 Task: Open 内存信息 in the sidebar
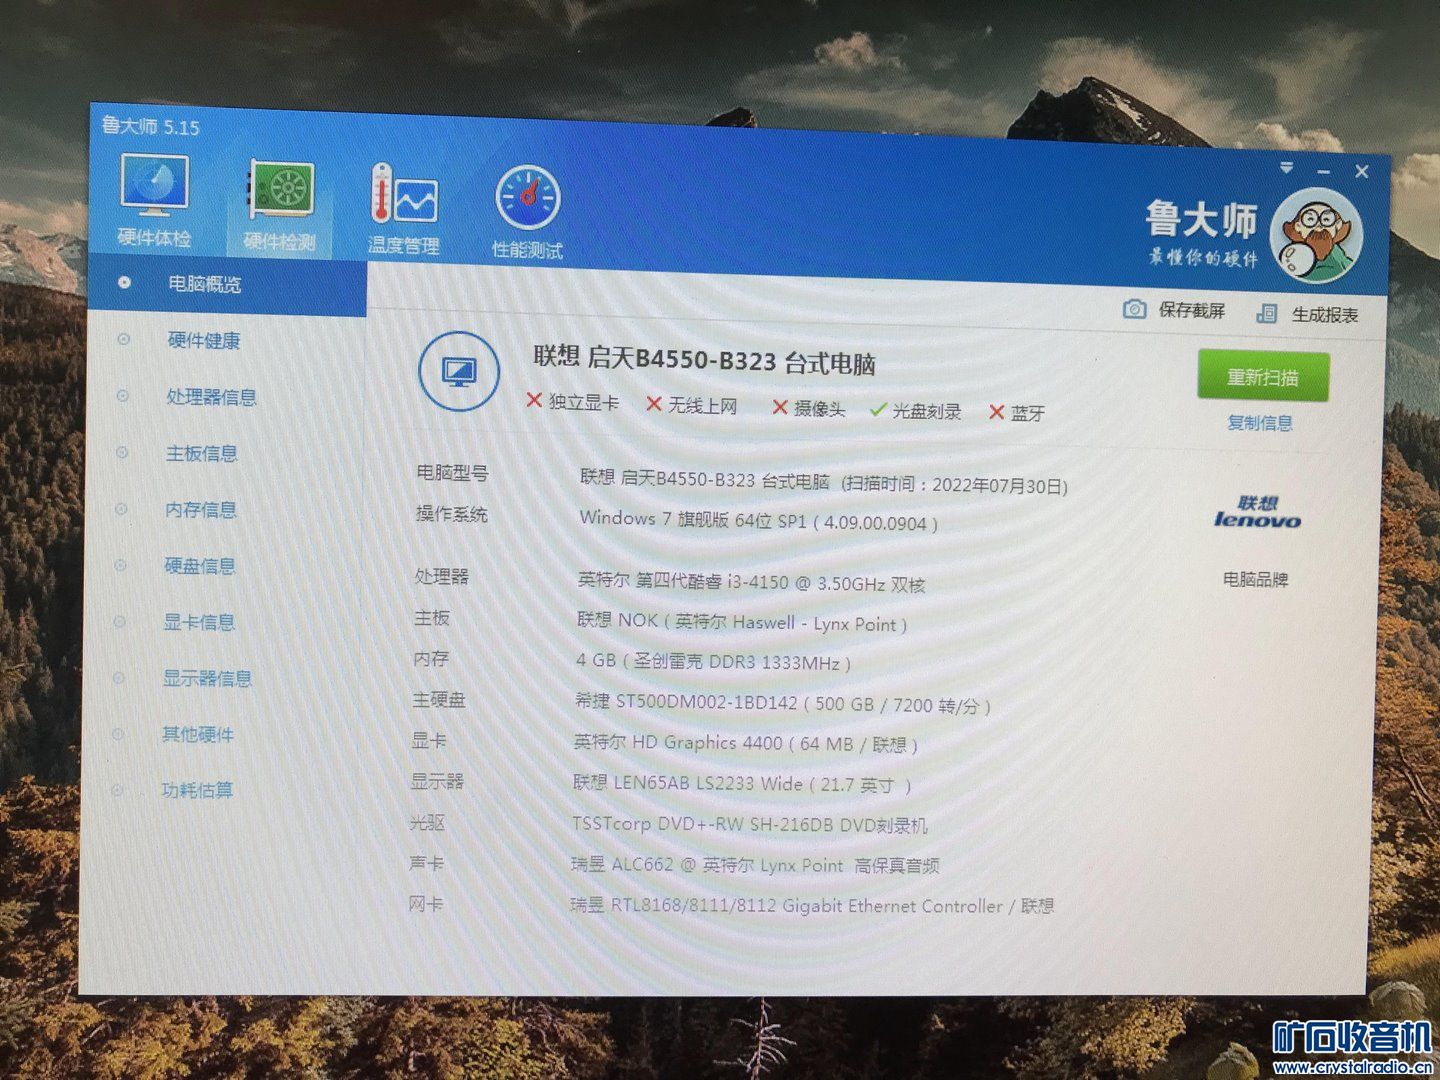pyautogui.click(x=201, y=510)
